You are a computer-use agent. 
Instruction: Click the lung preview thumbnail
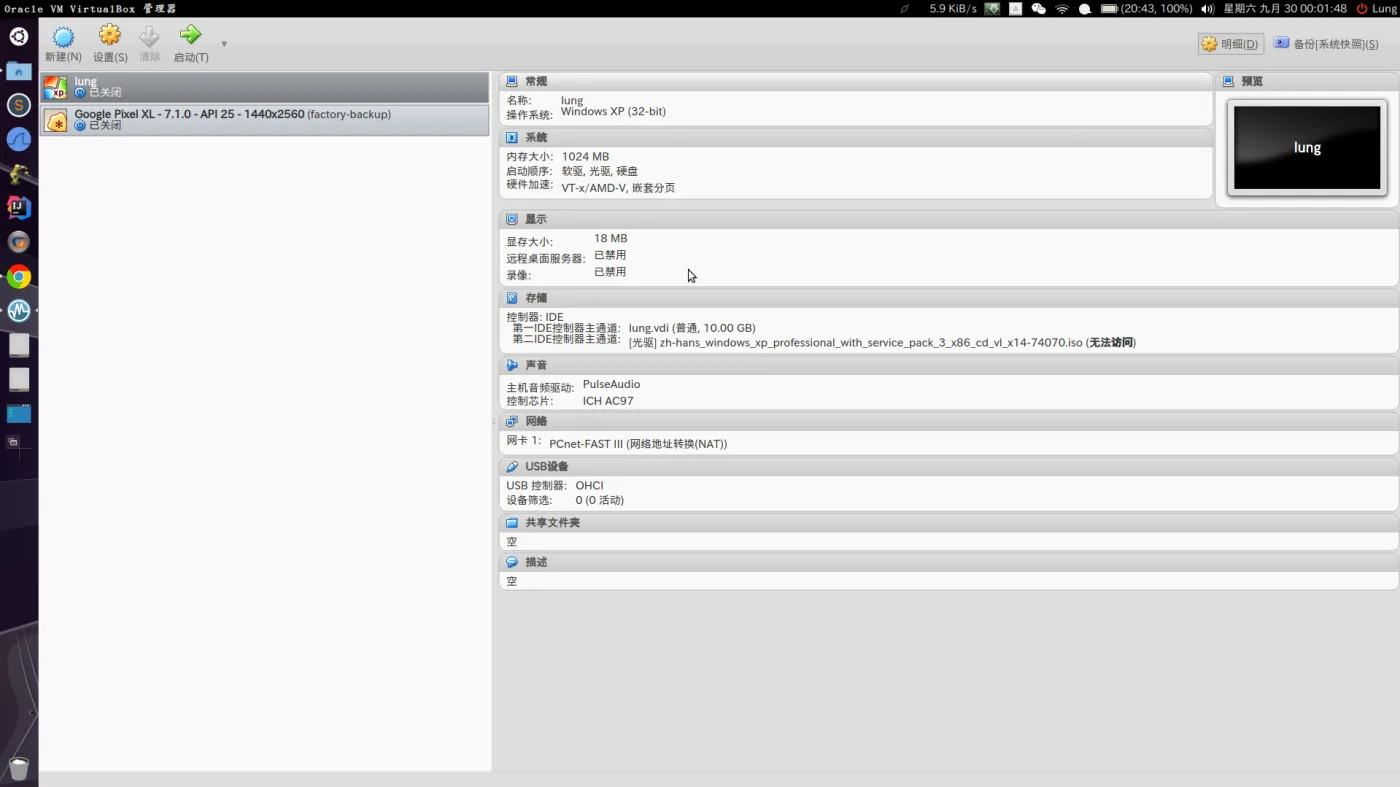(1307, 148)
